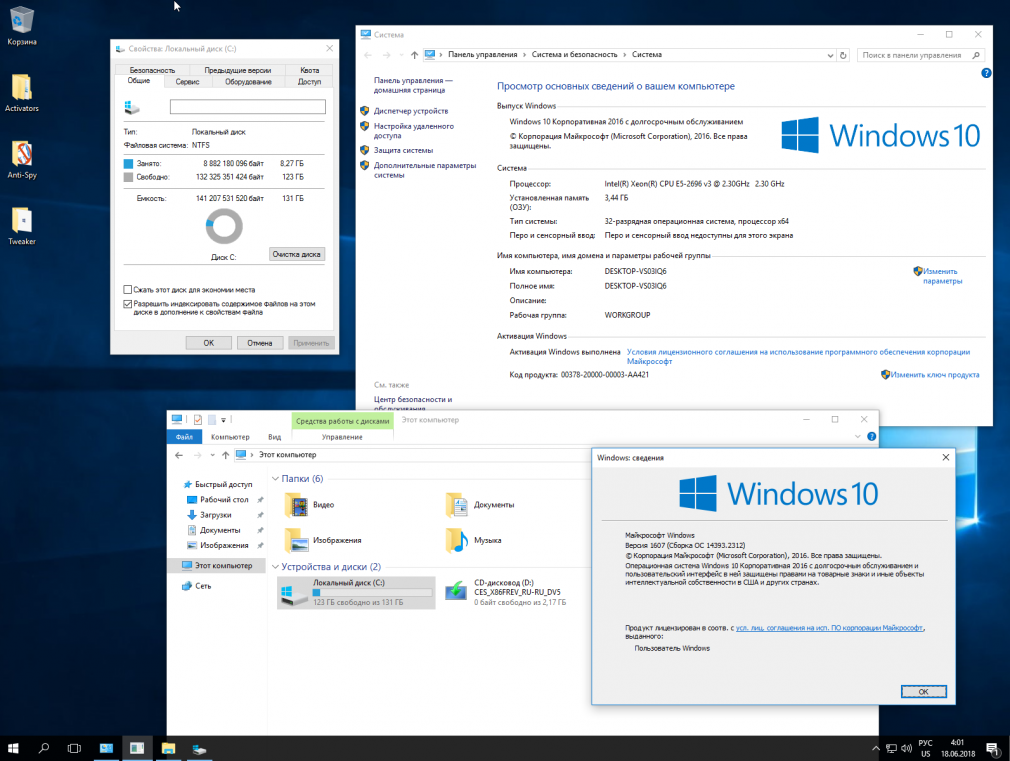Toggle allow indexing file contents checkbox

pos(128,304)
